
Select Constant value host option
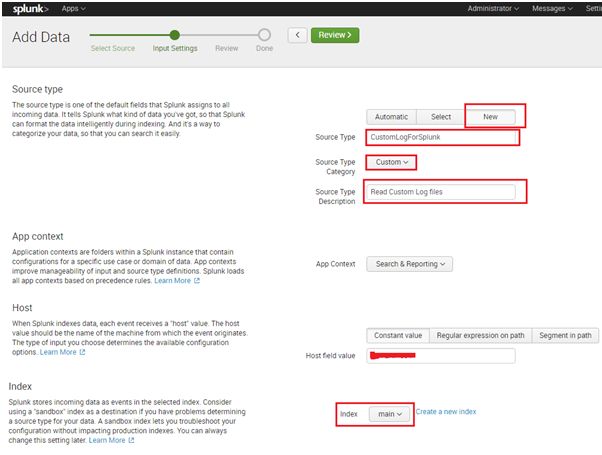(x=398, y=335)
